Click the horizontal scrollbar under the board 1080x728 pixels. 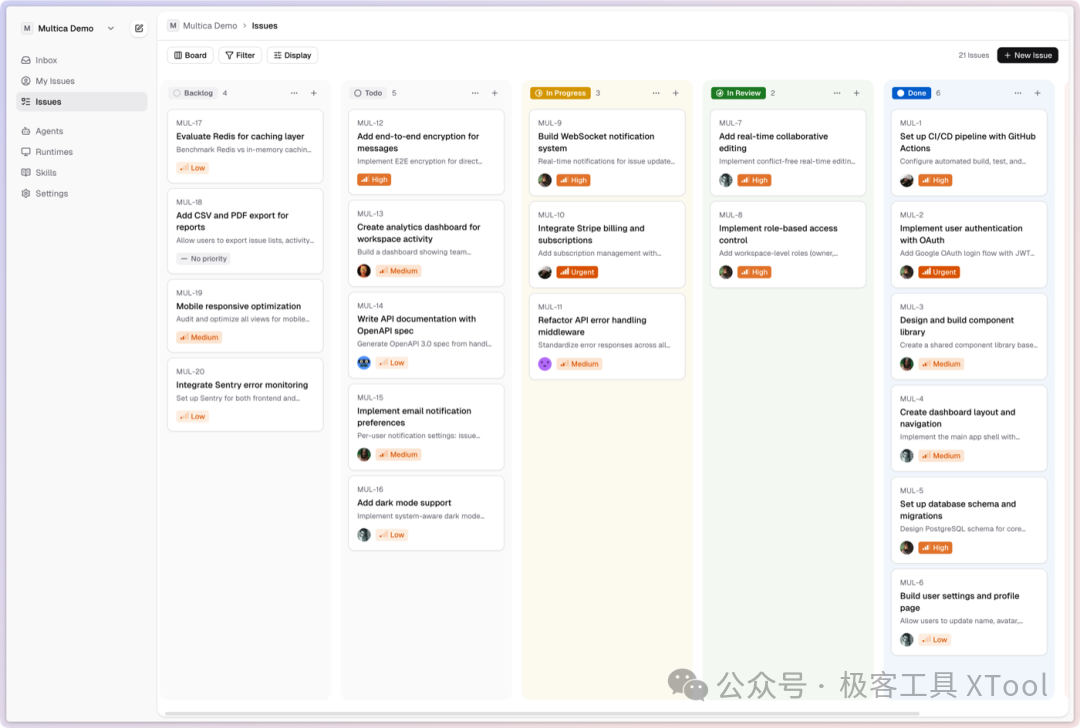tap(542, 714)
